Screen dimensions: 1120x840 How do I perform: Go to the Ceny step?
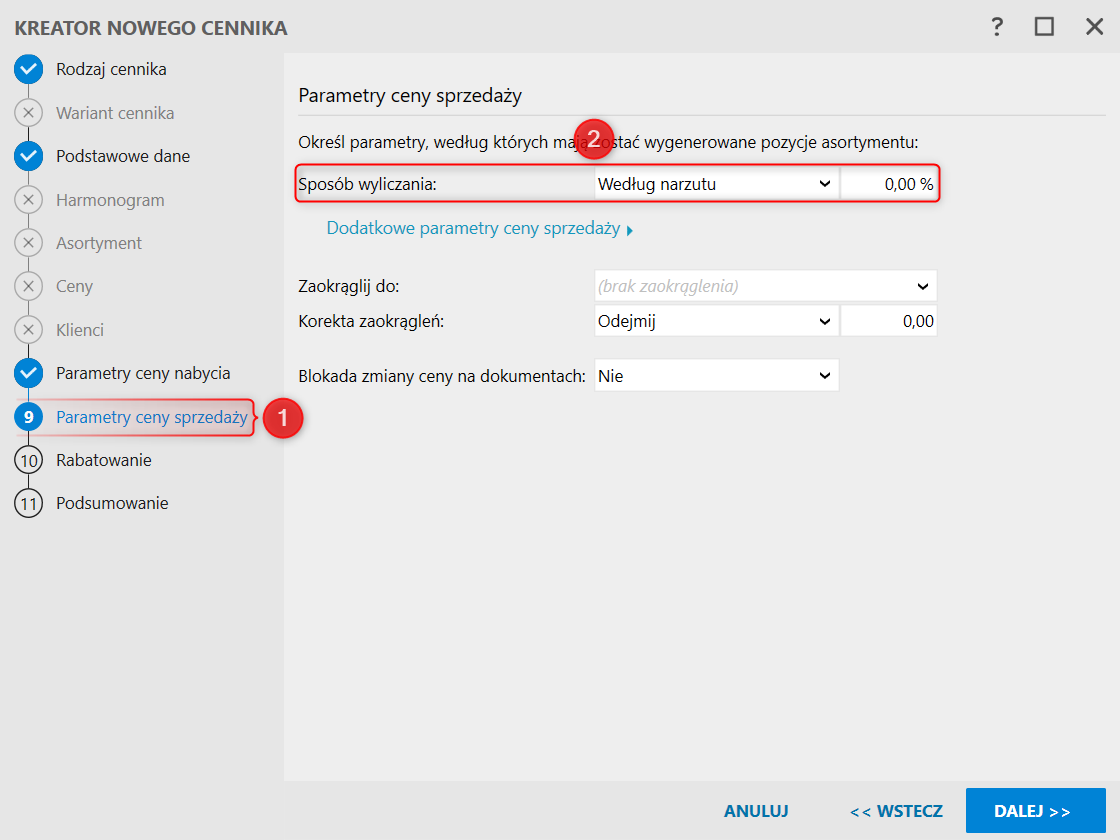pos(74,286)
